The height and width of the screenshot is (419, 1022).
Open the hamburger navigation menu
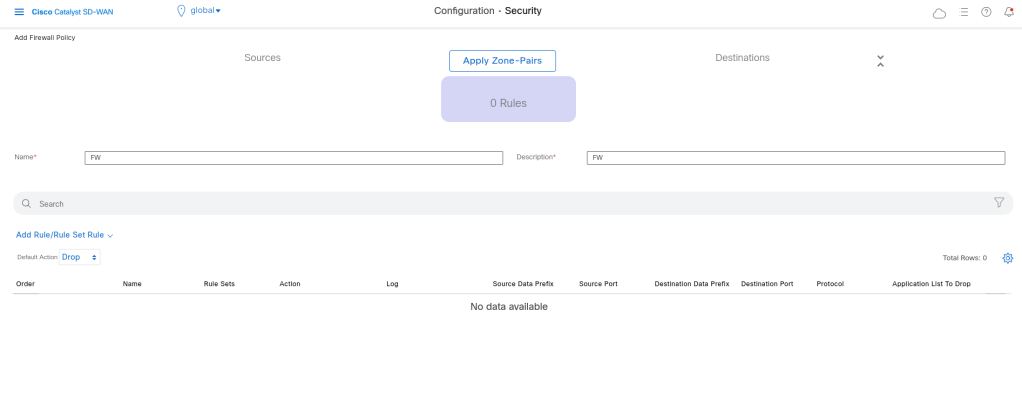click(19, 11)
